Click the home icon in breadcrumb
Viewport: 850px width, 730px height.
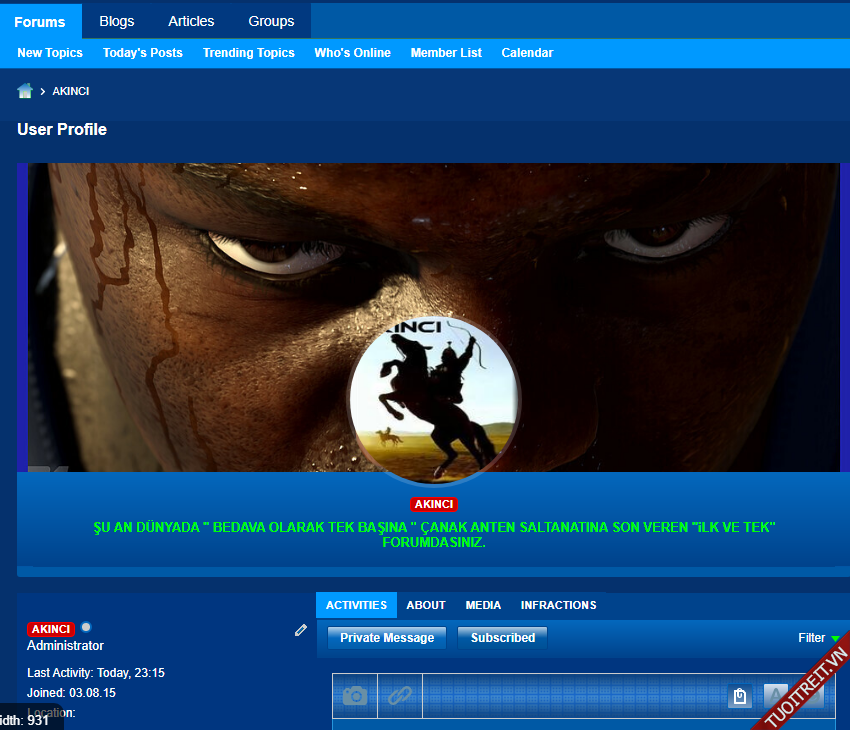[x=25, y=92]
